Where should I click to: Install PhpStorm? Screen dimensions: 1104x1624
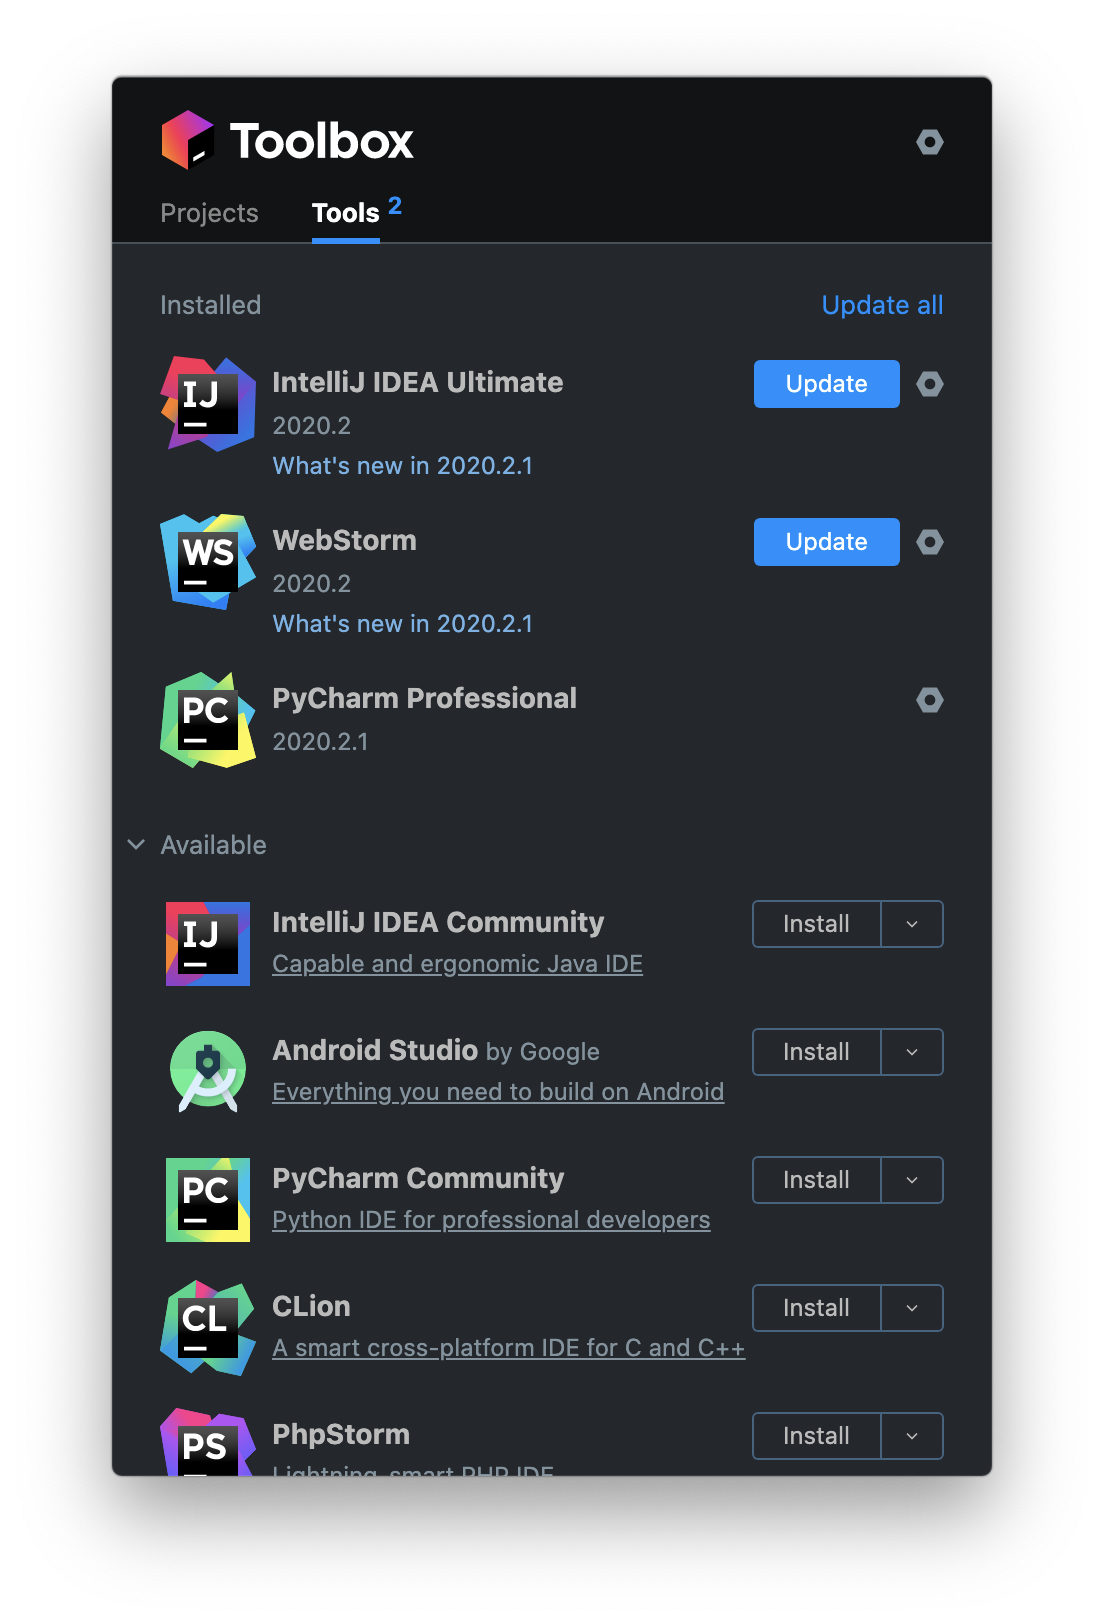click(x=817, y=1436)
